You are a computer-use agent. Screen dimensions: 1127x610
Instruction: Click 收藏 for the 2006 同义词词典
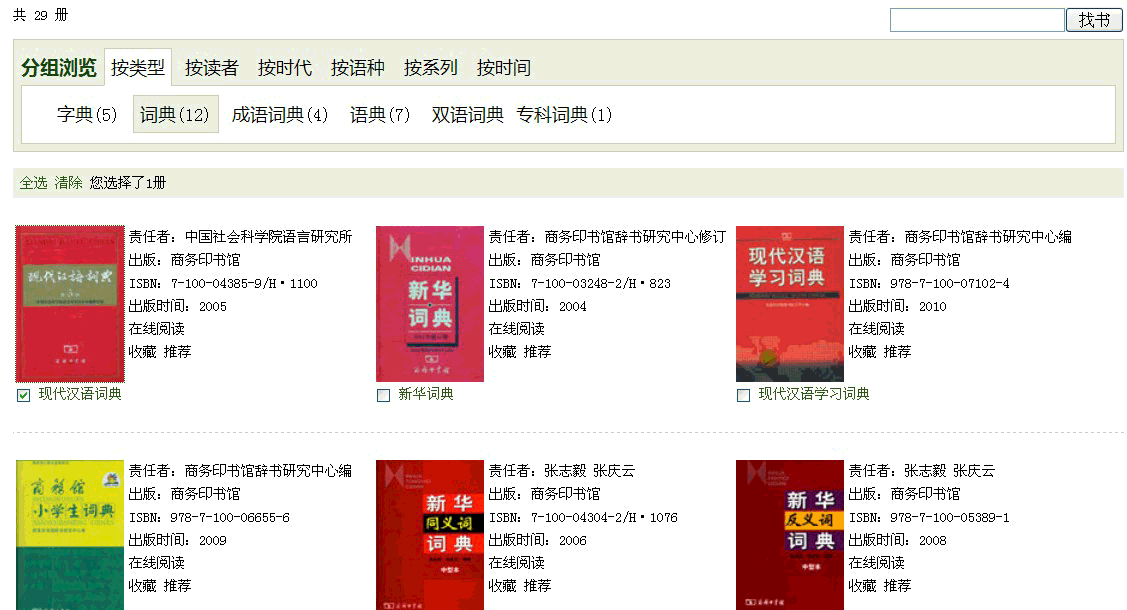coord(502,586)
